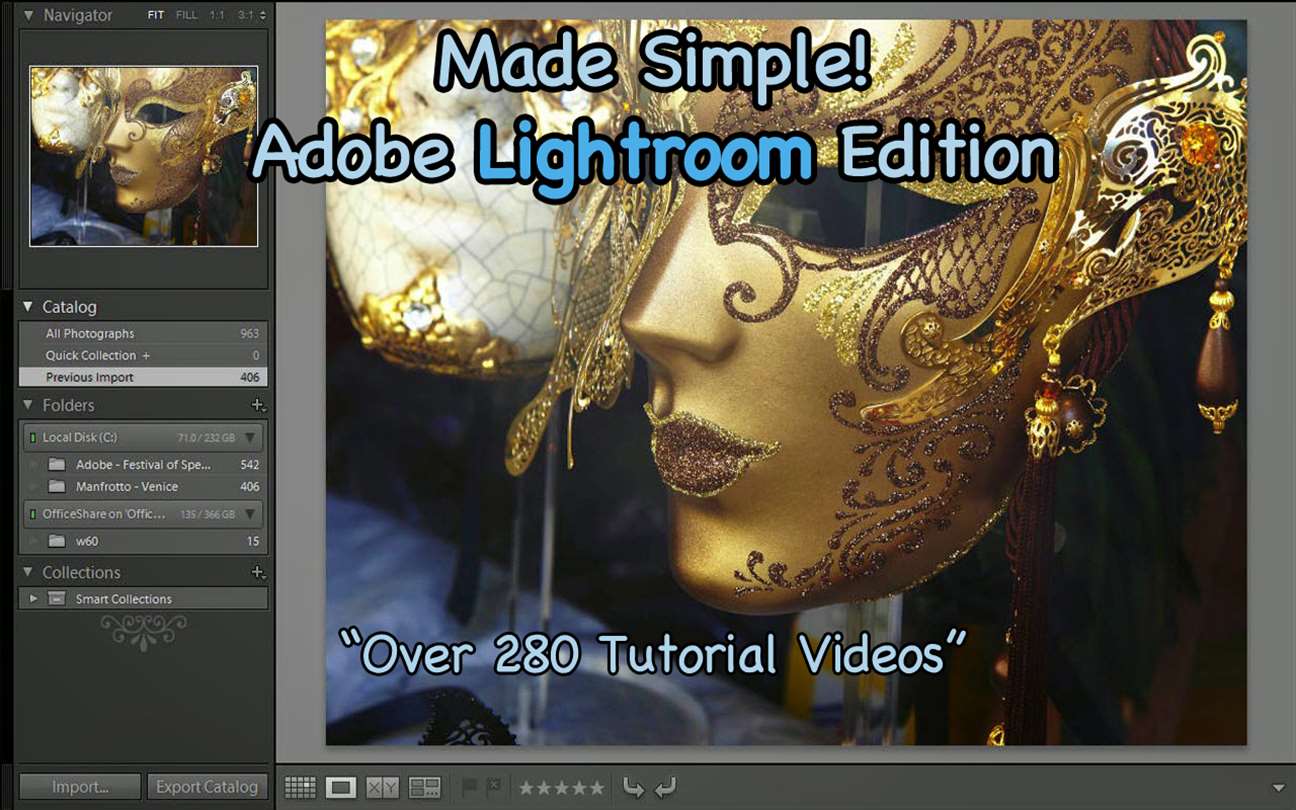Viewport: 1296px width, 810px height.
Task: Click the green status light on Local Disk (C:)
Action: click(x=32, y=438)
